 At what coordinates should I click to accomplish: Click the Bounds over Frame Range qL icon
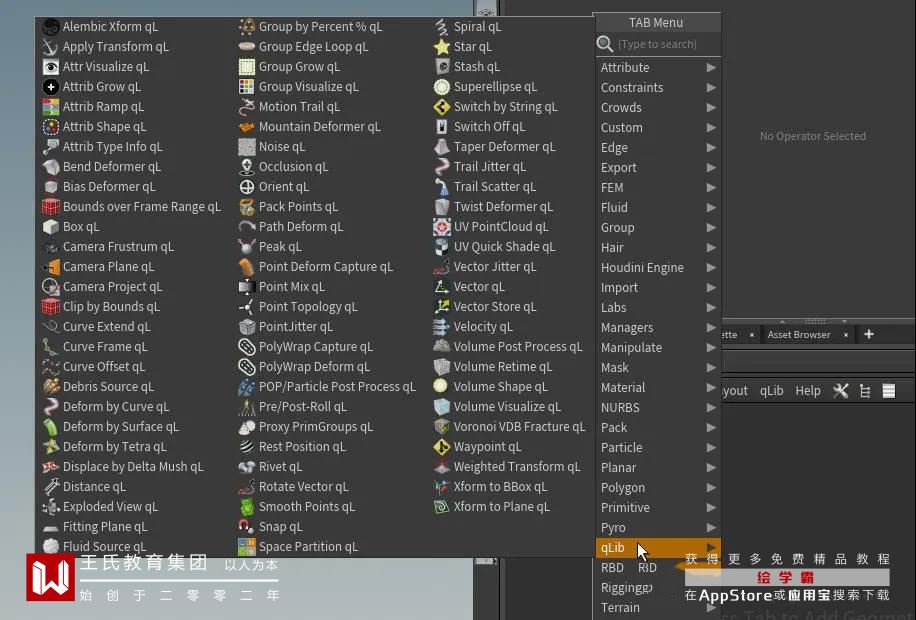tap(51, 207)
